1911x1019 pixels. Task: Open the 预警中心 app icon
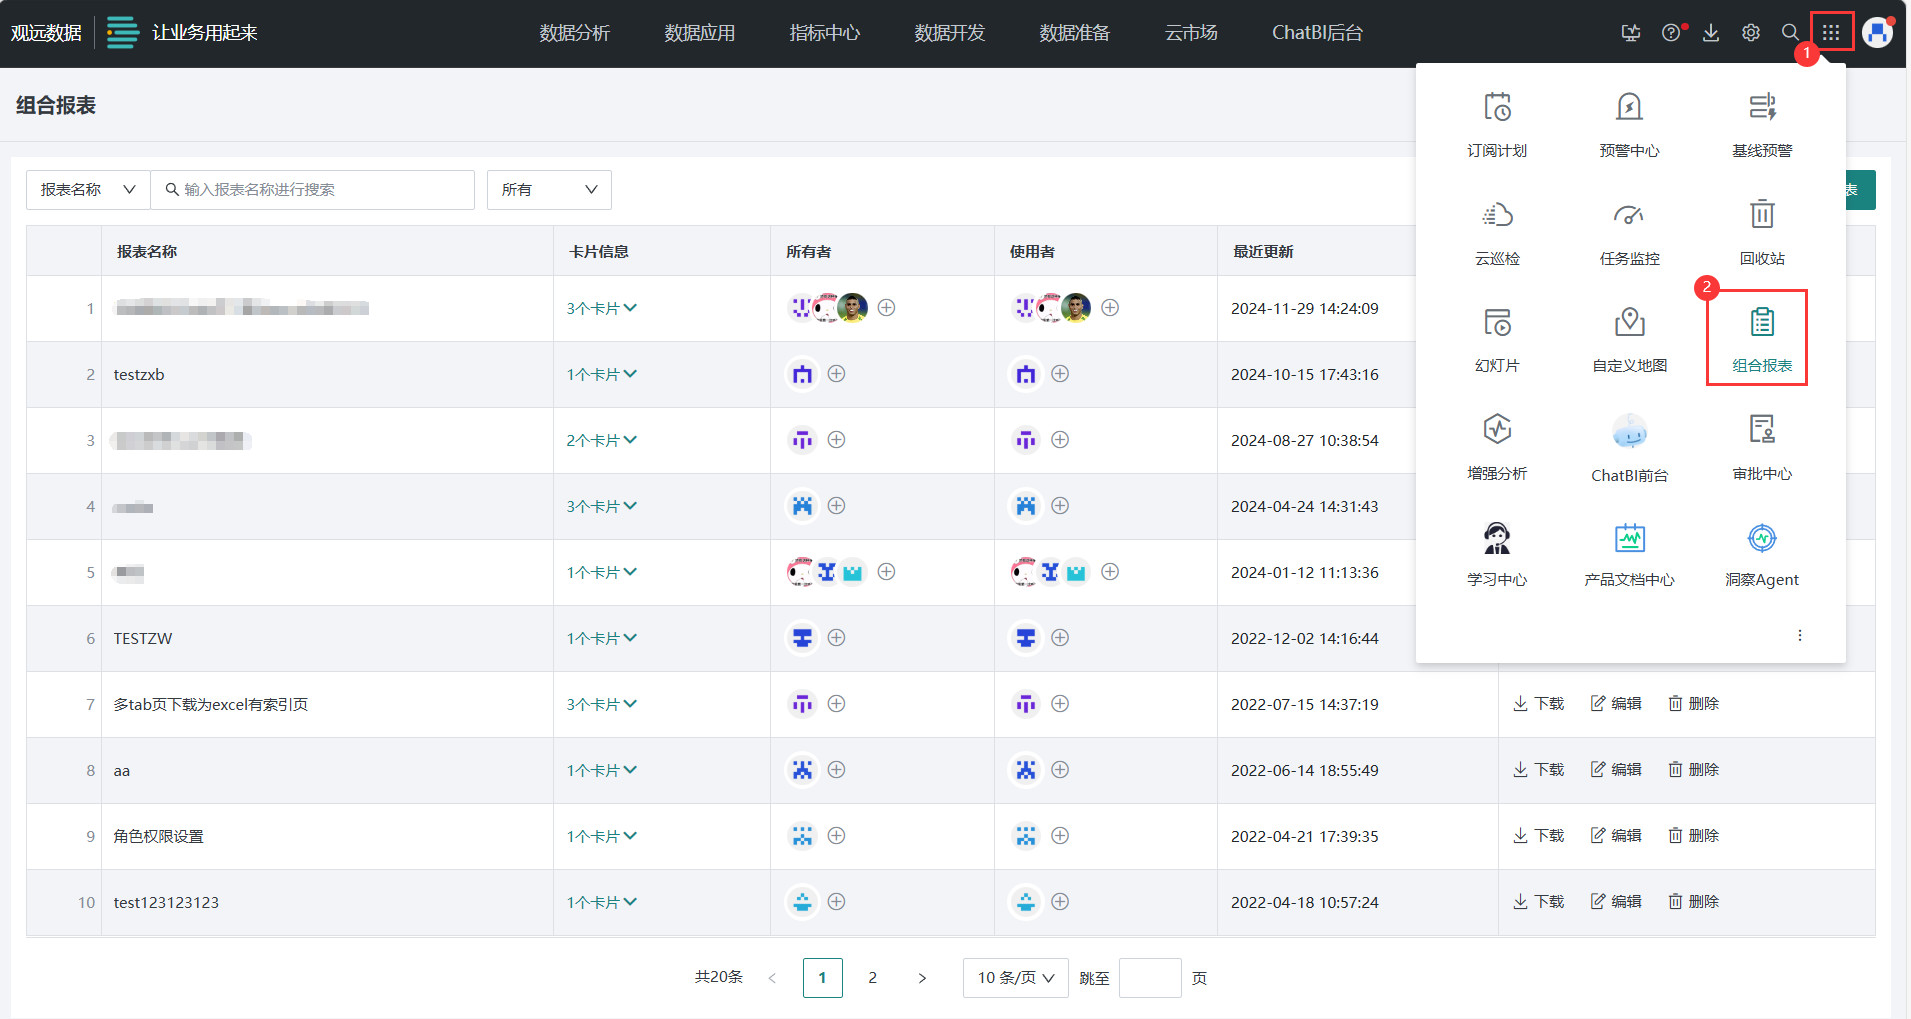pyautogui.click(x=1629, y=122)
